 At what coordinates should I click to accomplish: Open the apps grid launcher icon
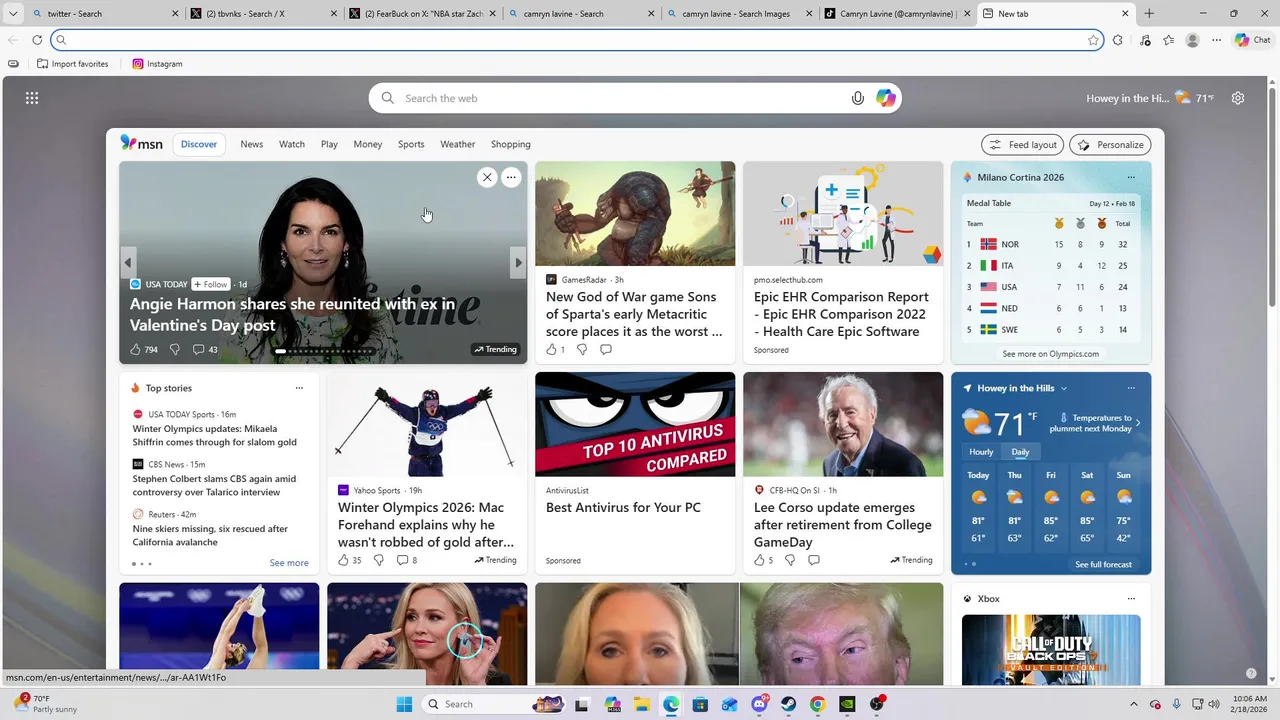coord(32,98)
